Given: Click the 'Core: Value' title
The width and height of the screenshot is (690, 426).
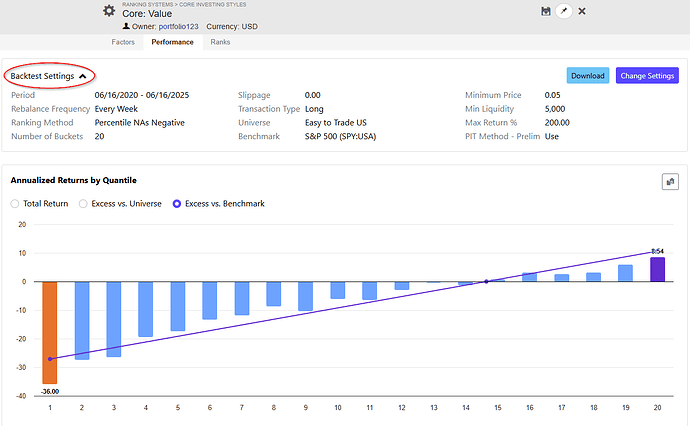Looking at the screenshot, I should (147, 14).
